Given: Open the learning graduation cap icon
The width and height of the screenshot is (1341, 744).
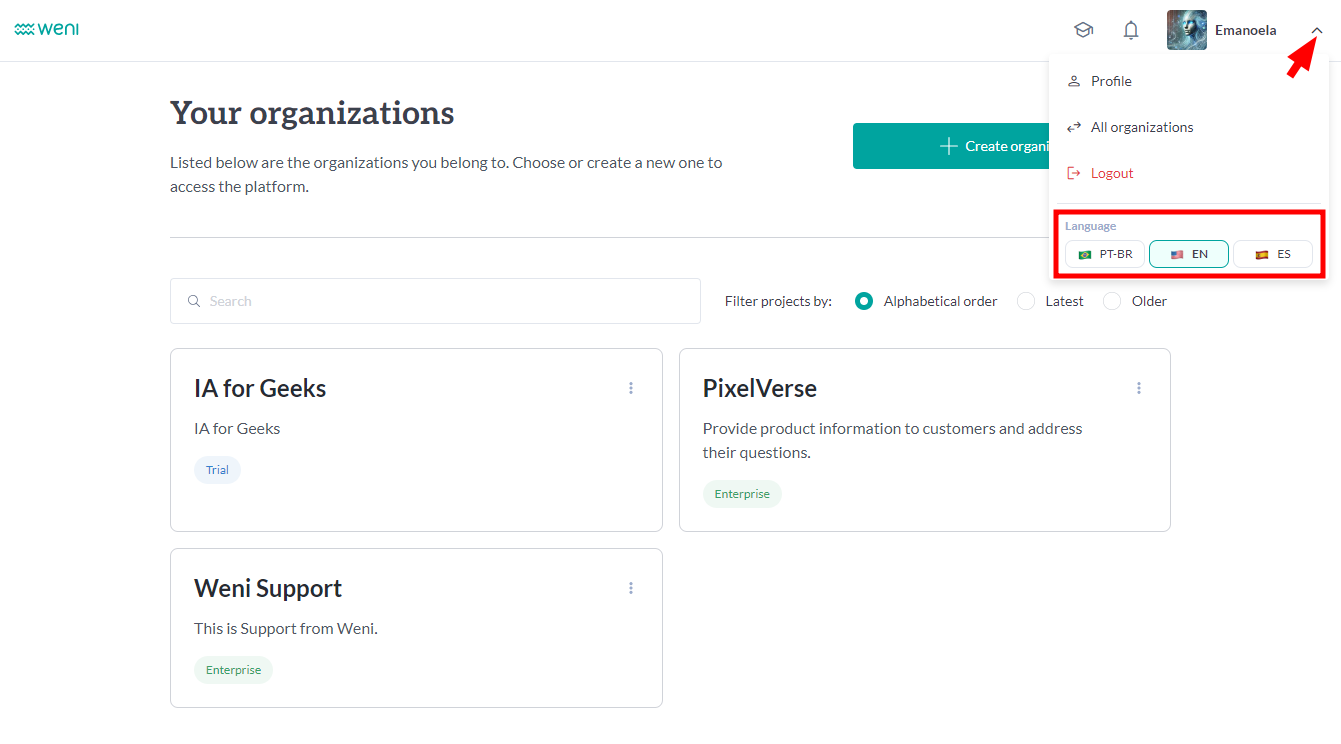Looking at the screenshot, I should (x=1083, y=30).
